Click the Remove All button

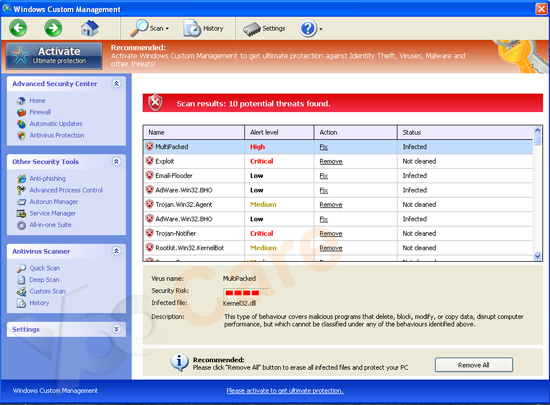[474, 365]
